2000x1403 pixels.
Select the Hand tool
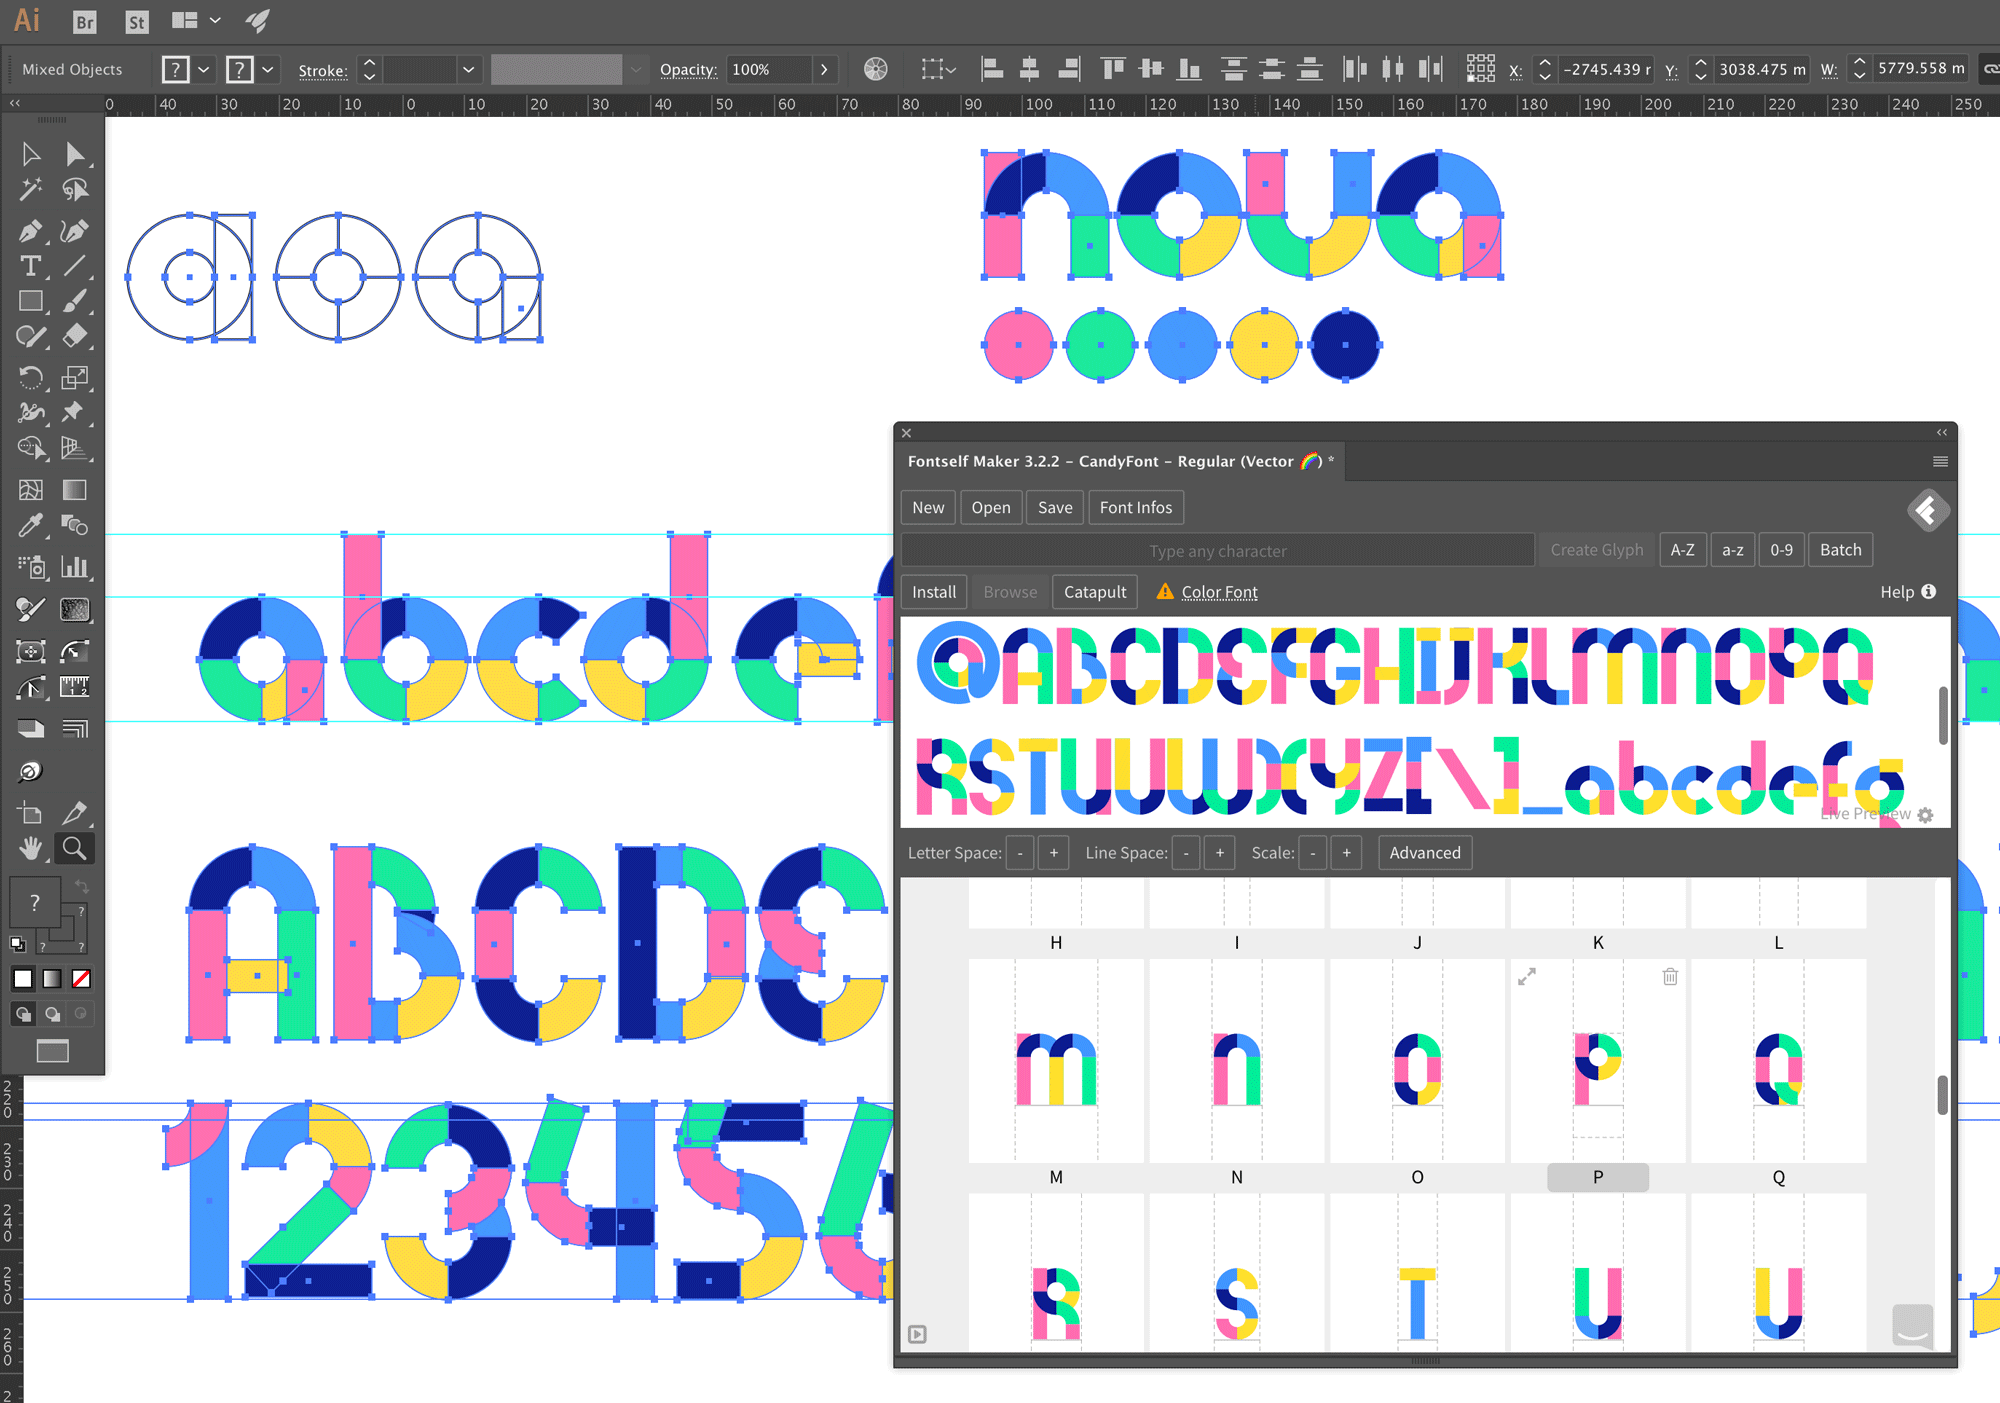[x=30, y=848]
